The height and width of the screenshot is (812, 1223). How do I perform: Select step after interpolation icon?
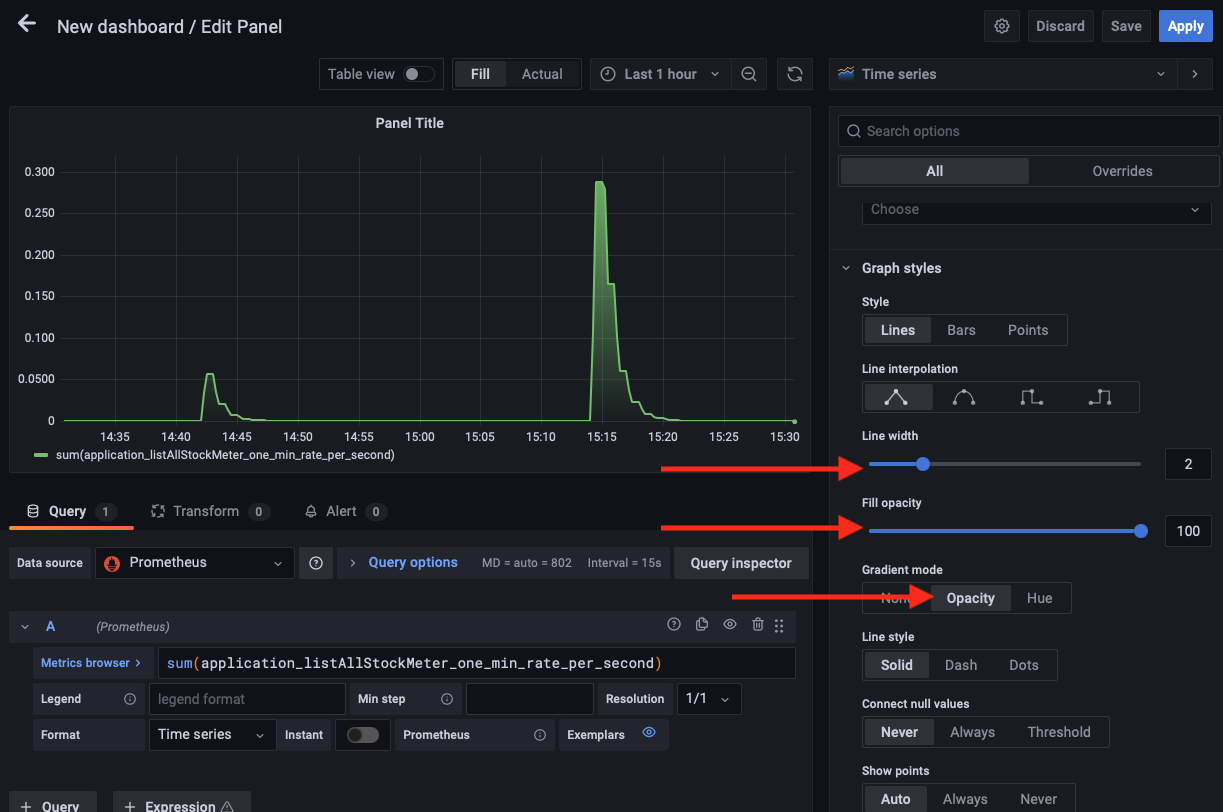pyautogui.click(x=1100, y=397)
